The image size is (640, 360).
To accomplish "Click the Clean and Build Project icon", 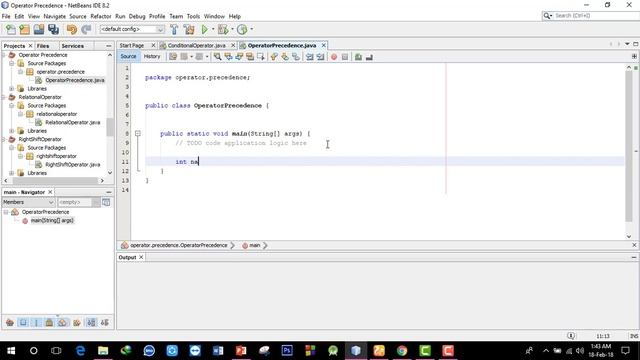I will click(189, 29).
